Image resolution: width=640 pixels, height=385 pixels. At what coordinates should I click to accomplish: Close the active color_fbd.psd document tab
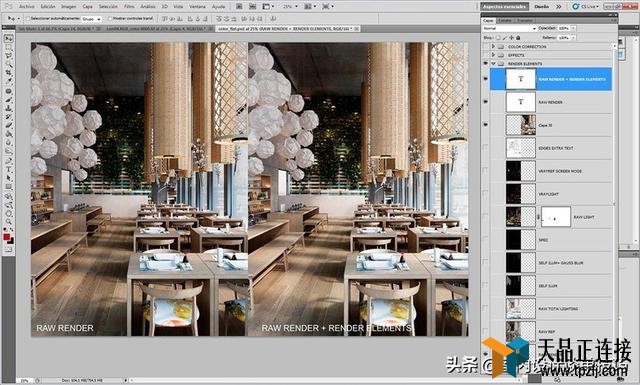356,29
